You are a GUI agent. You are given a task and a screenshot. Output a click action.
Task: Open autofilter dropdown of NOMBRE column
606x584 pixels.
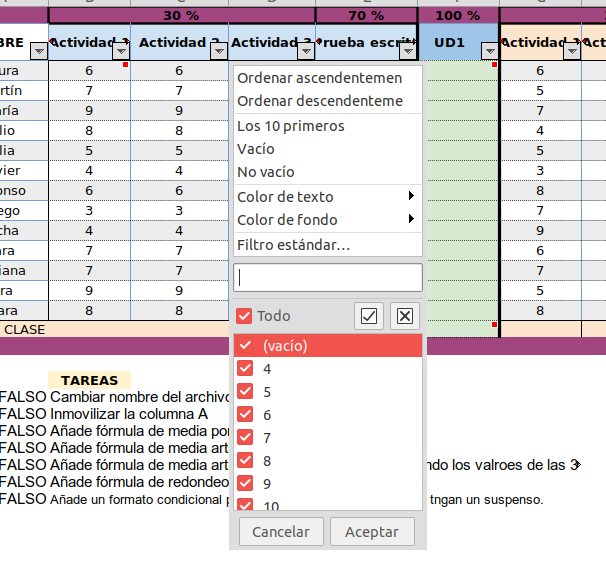(x=39, y=51)
